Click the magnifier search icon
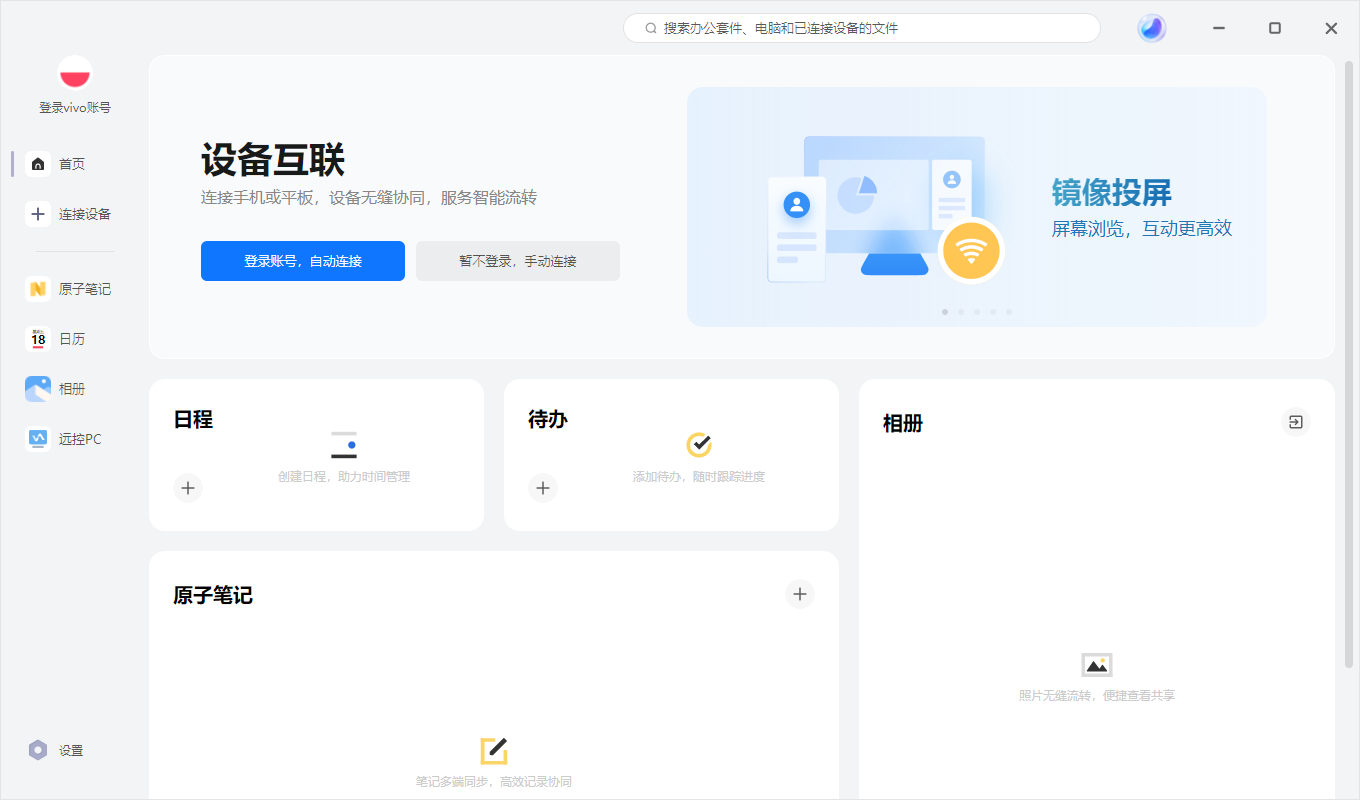The height and width of the screenshot is (800, 1360). tap(651, 28)
